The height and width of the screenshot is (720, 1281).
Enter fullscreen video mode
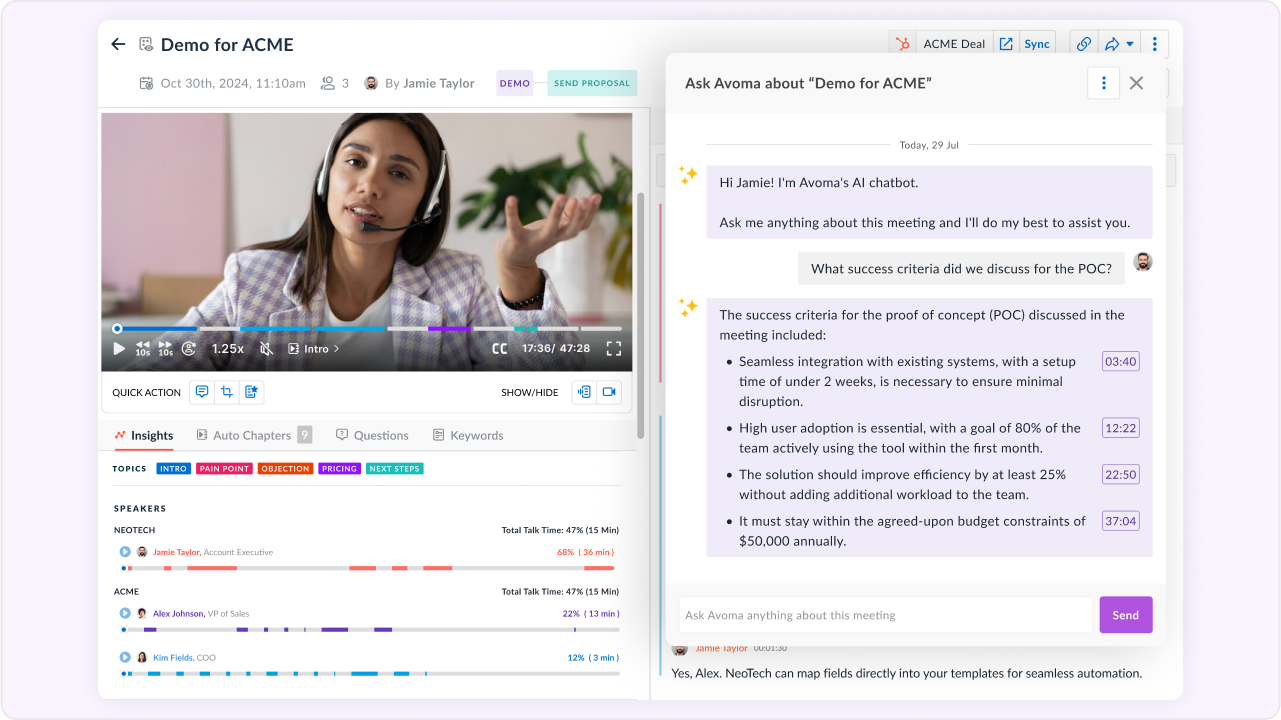(x=614, y=349)
